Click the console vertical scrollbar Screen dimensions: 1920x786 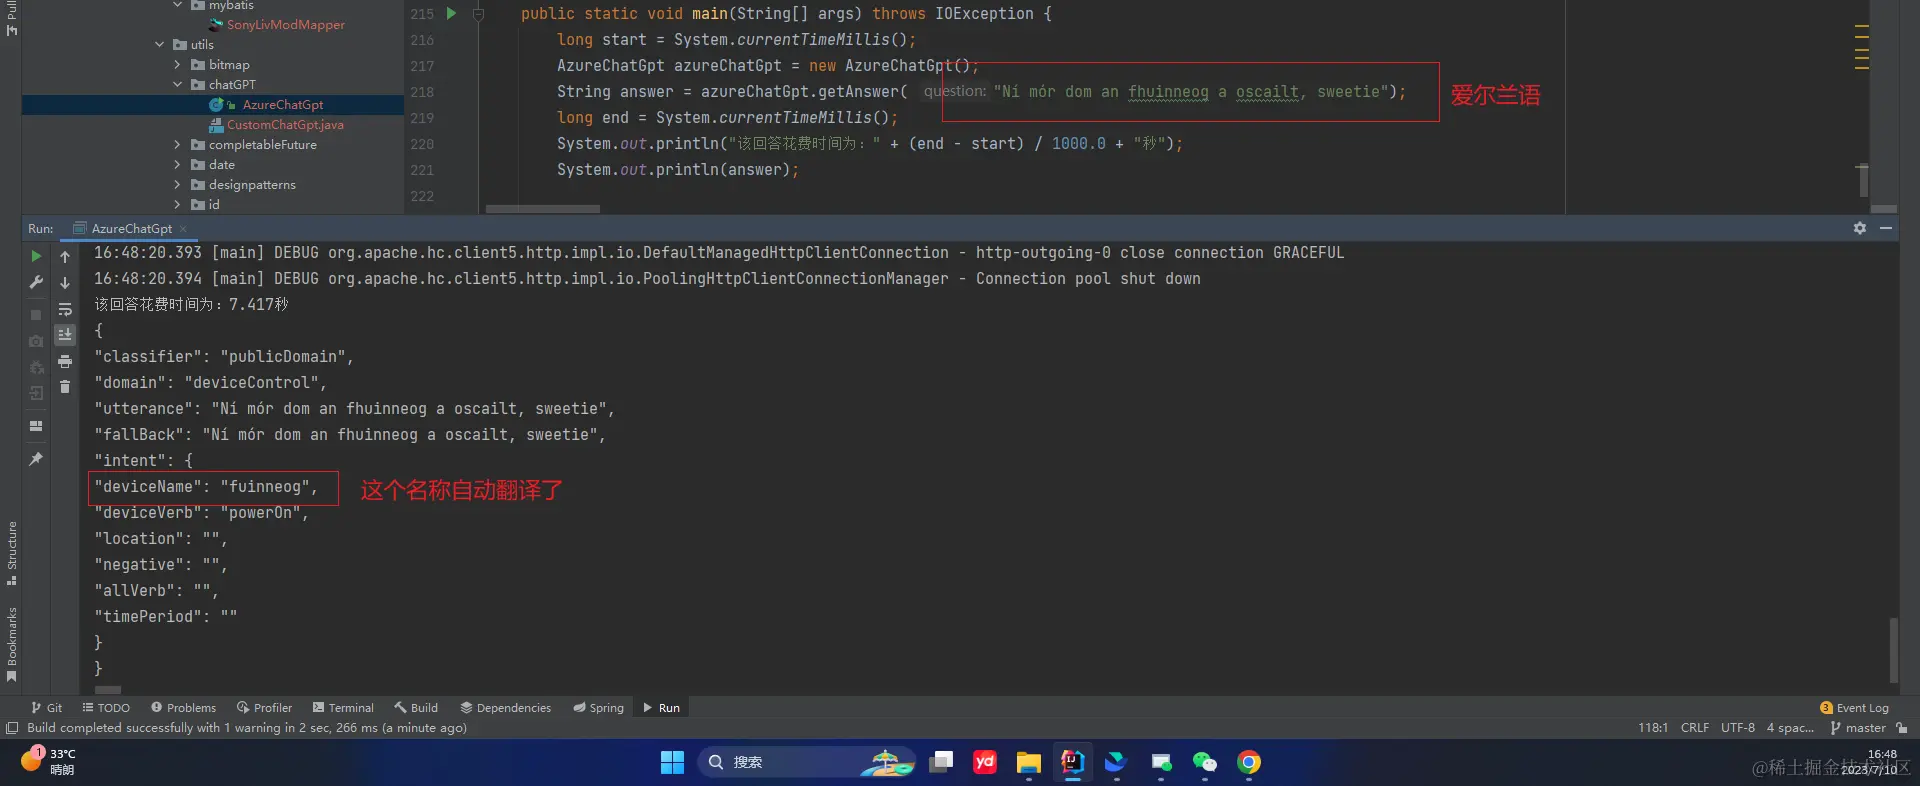1893,650
